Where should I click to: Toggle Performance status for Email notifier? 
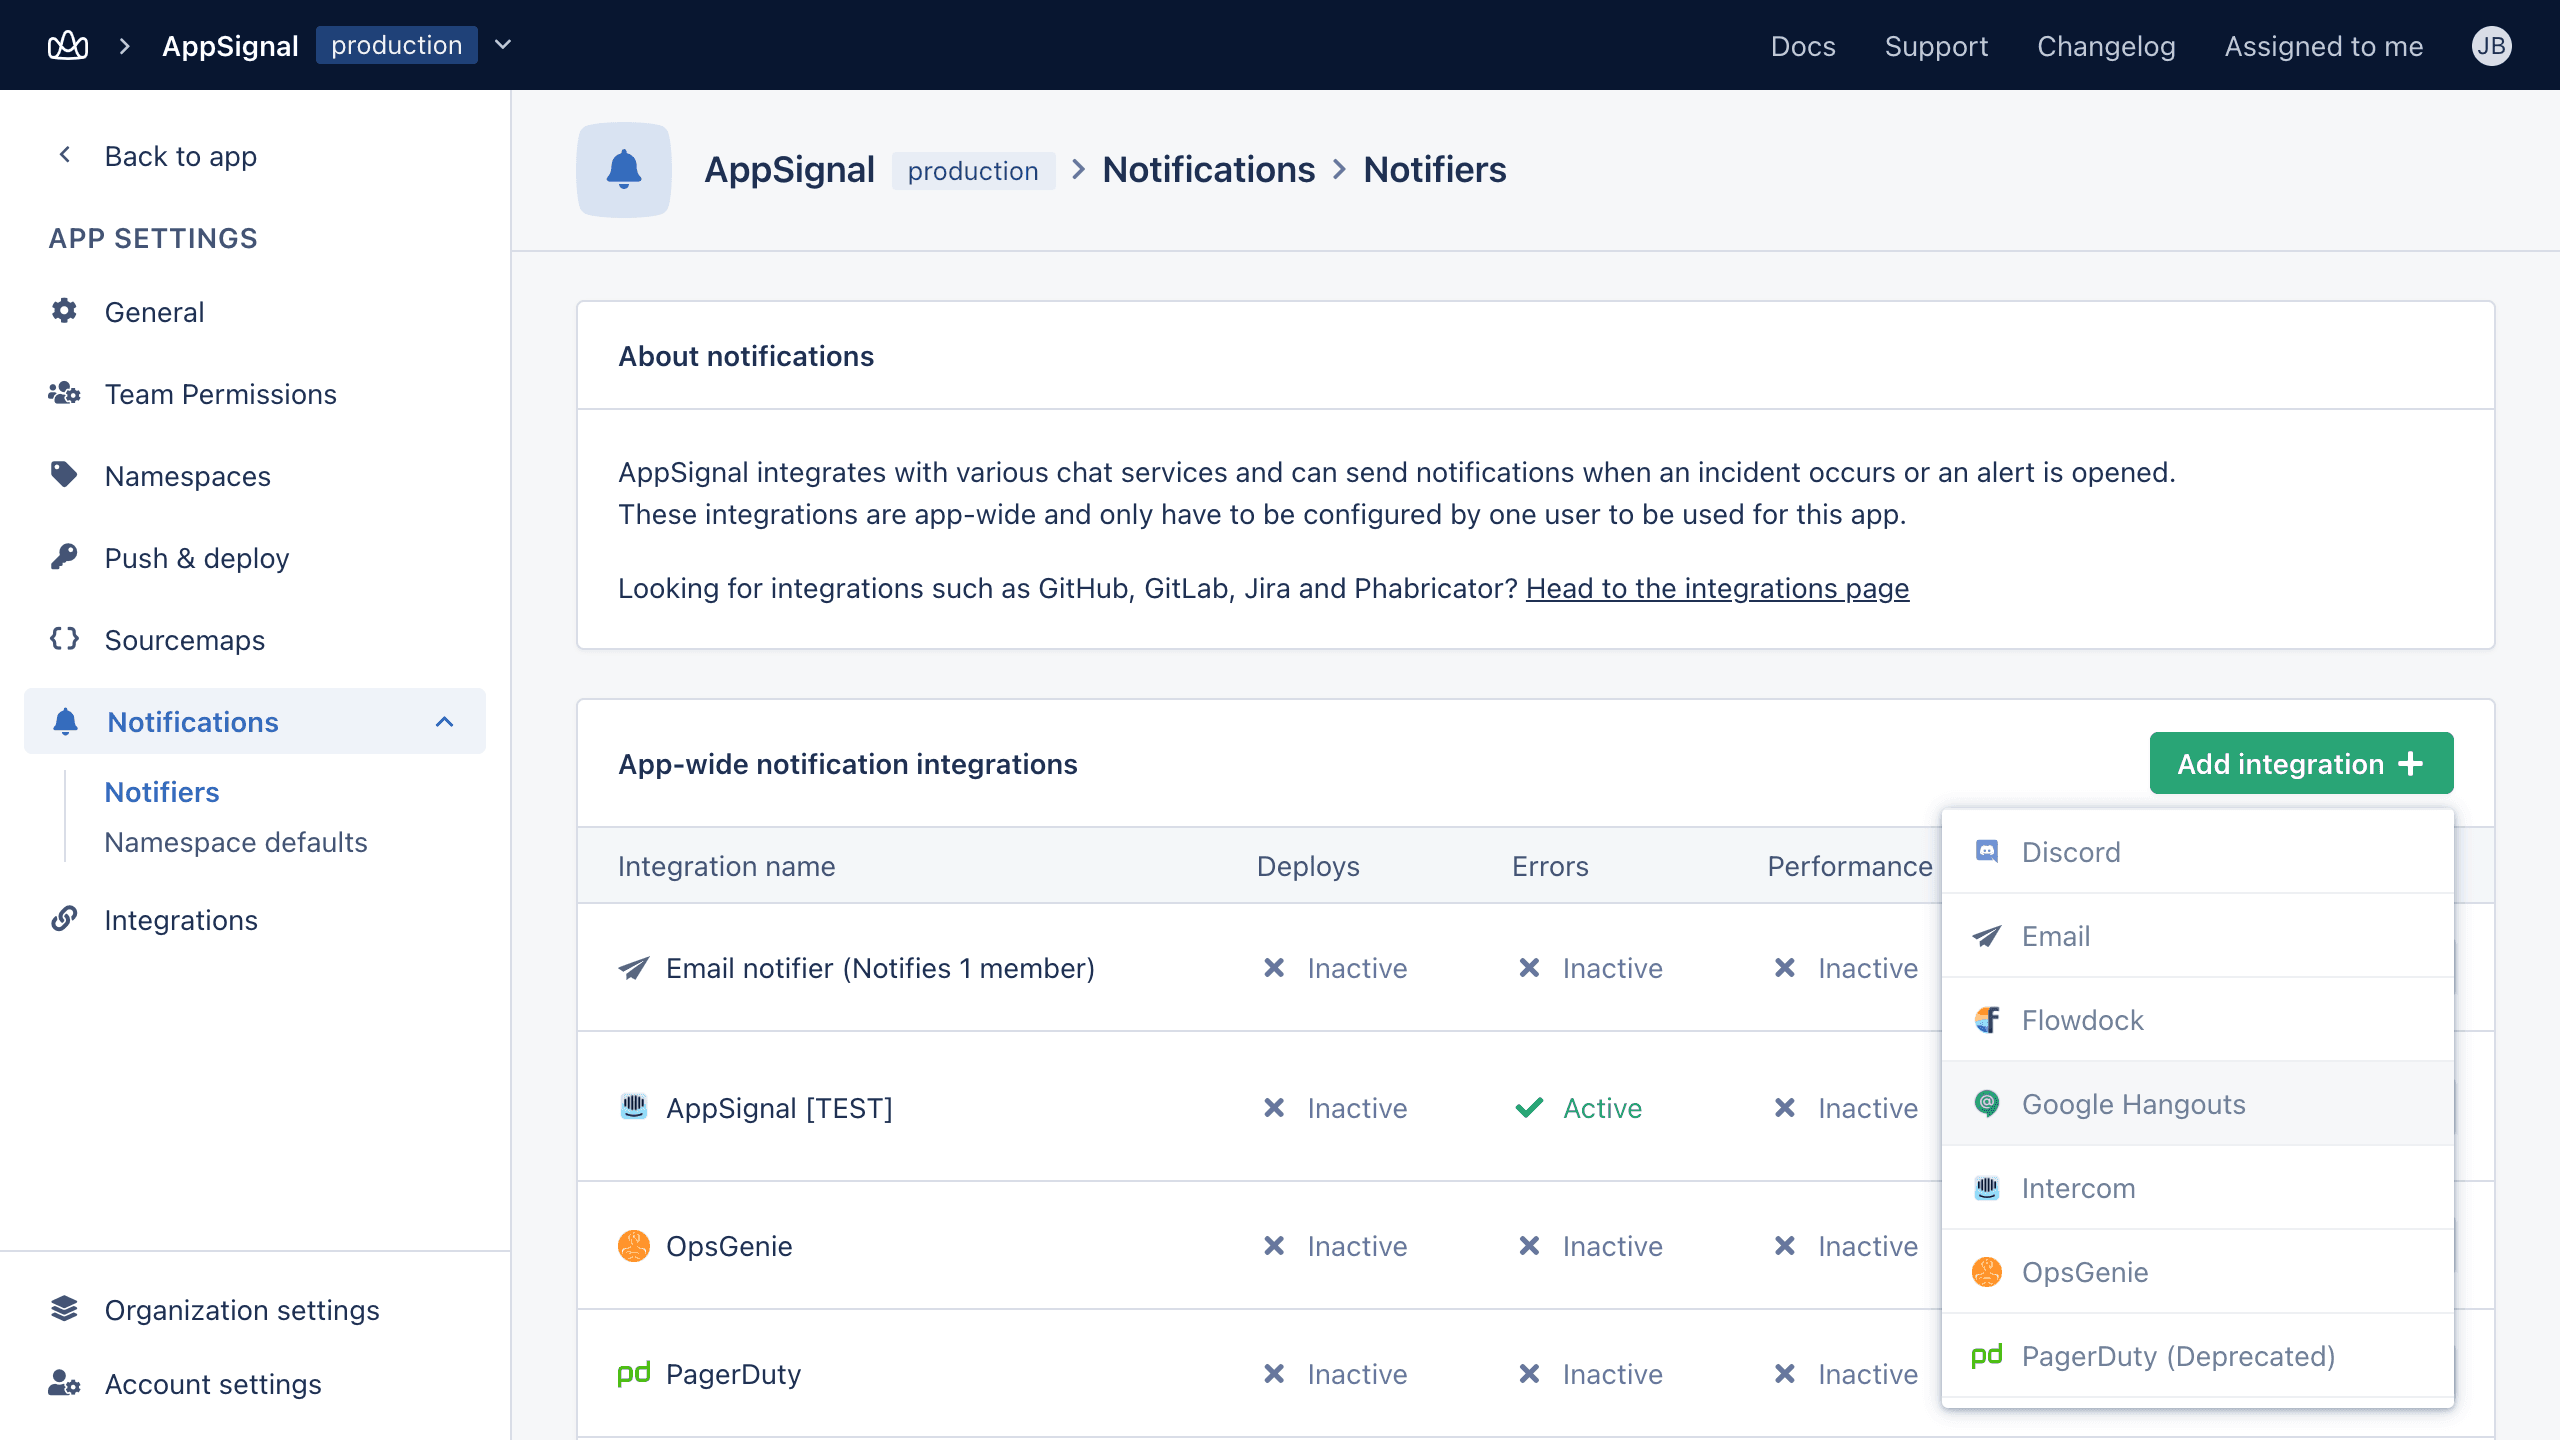coord(1845,968)
